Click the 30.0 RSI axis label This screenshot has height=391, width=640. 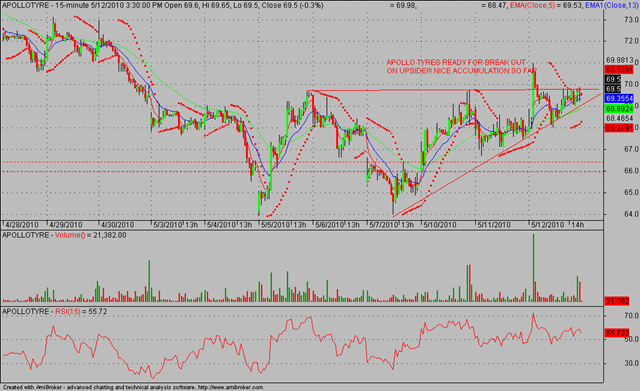pyautogui.click(x=631, y=363)
